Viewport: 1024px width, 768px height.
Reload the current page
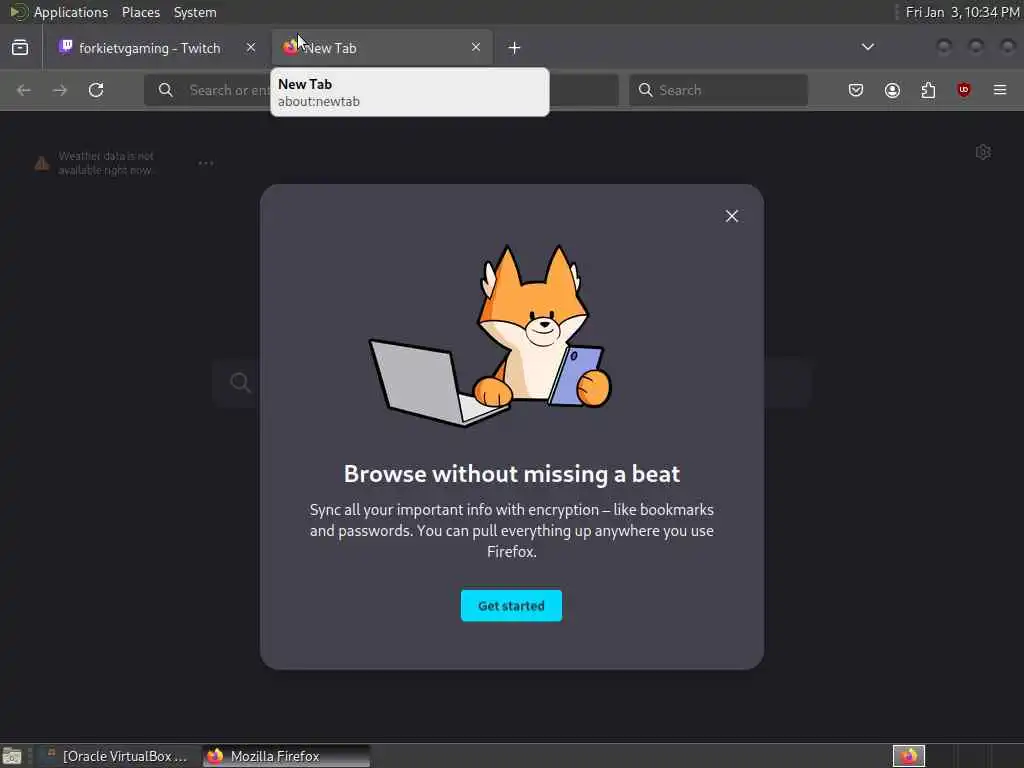[x=96, y=90]
